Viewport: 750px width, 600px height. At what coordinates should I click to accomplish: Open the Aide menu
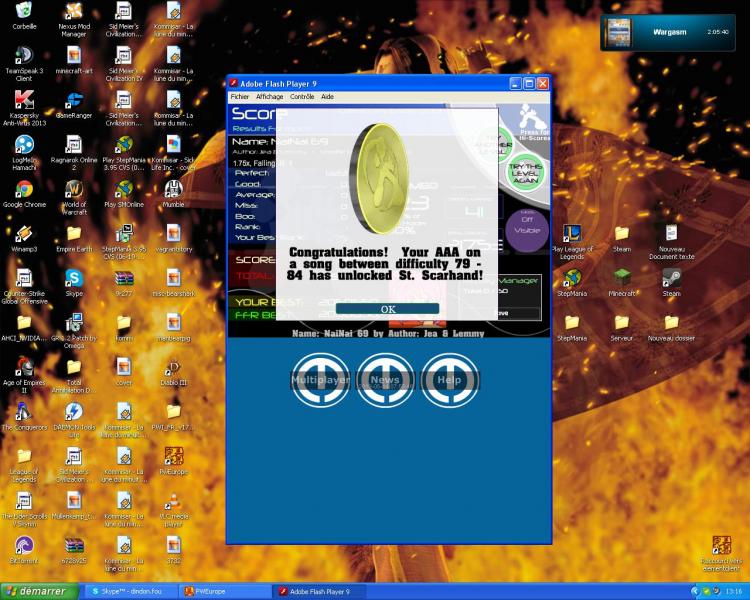(x=327, y=97)
